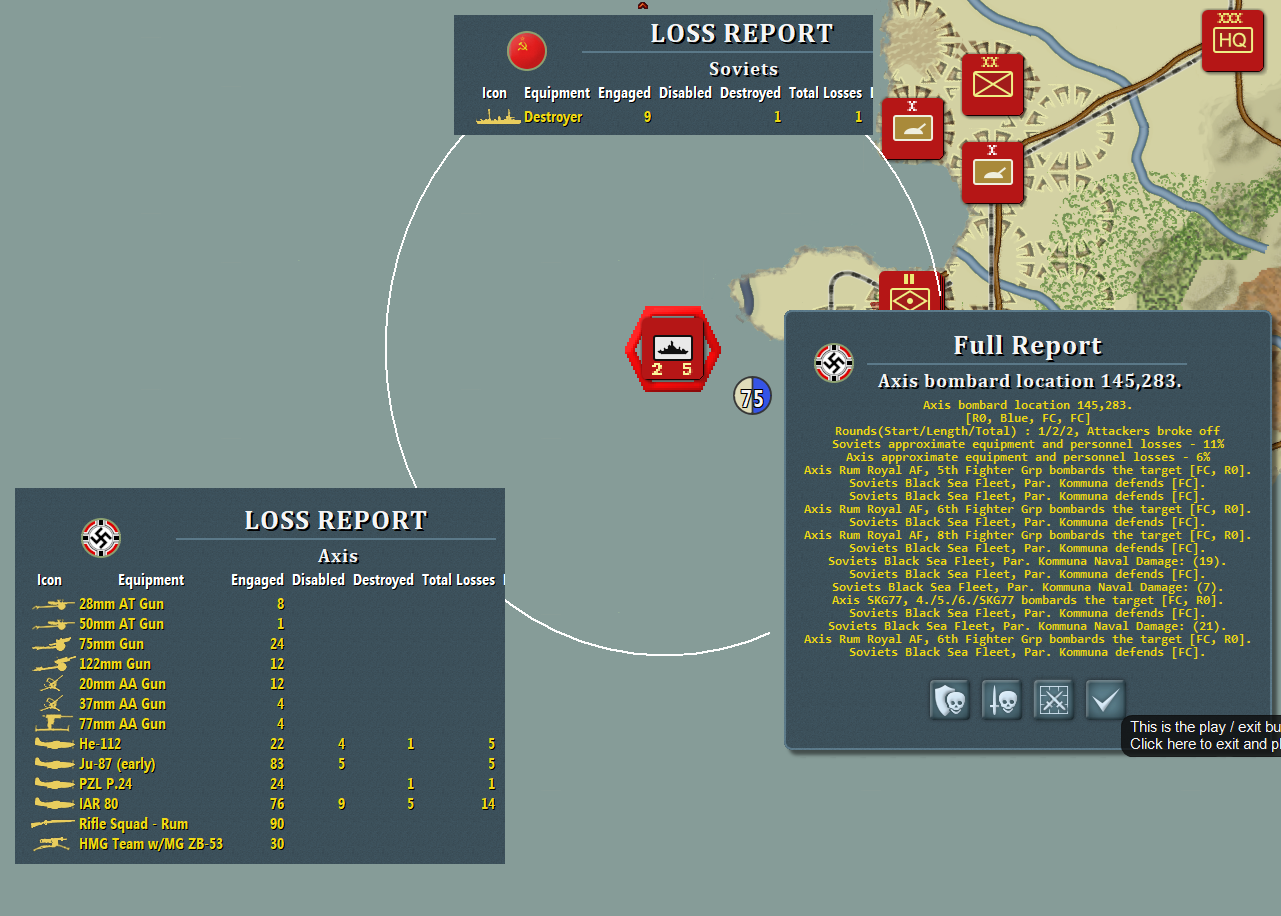Click the 28mm AT Gun row label

tap(121, 604)
